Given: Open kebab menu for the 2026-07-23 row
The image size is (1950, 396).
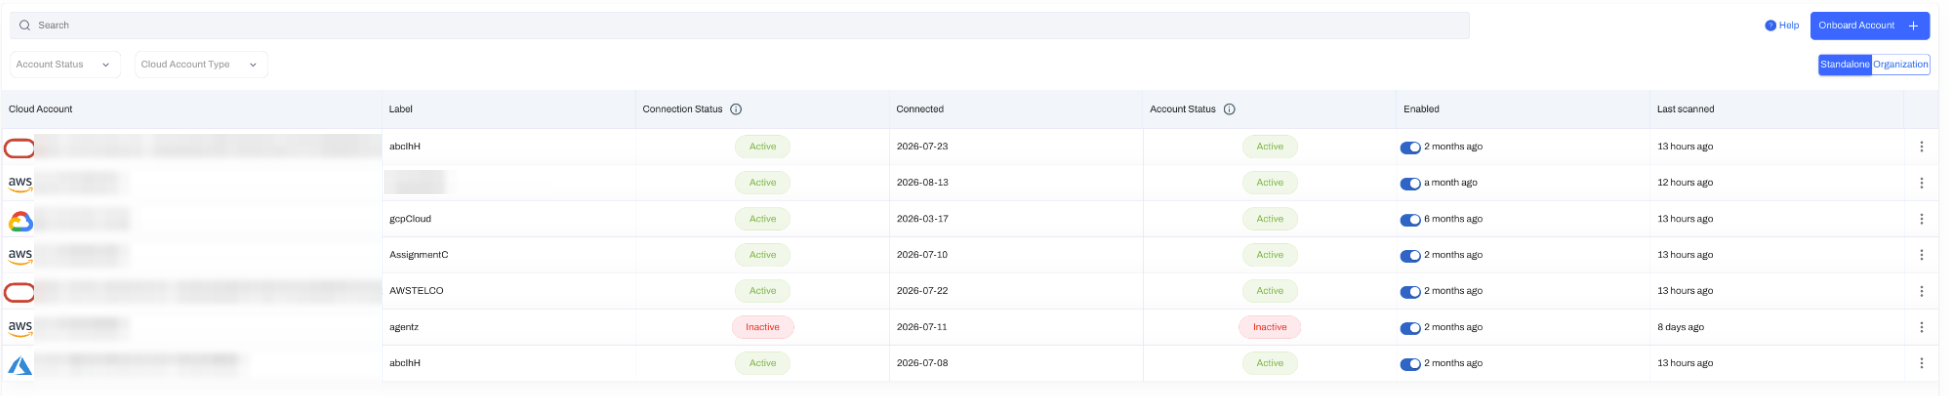Looking at the screenshot, I should pos(1921,147).
